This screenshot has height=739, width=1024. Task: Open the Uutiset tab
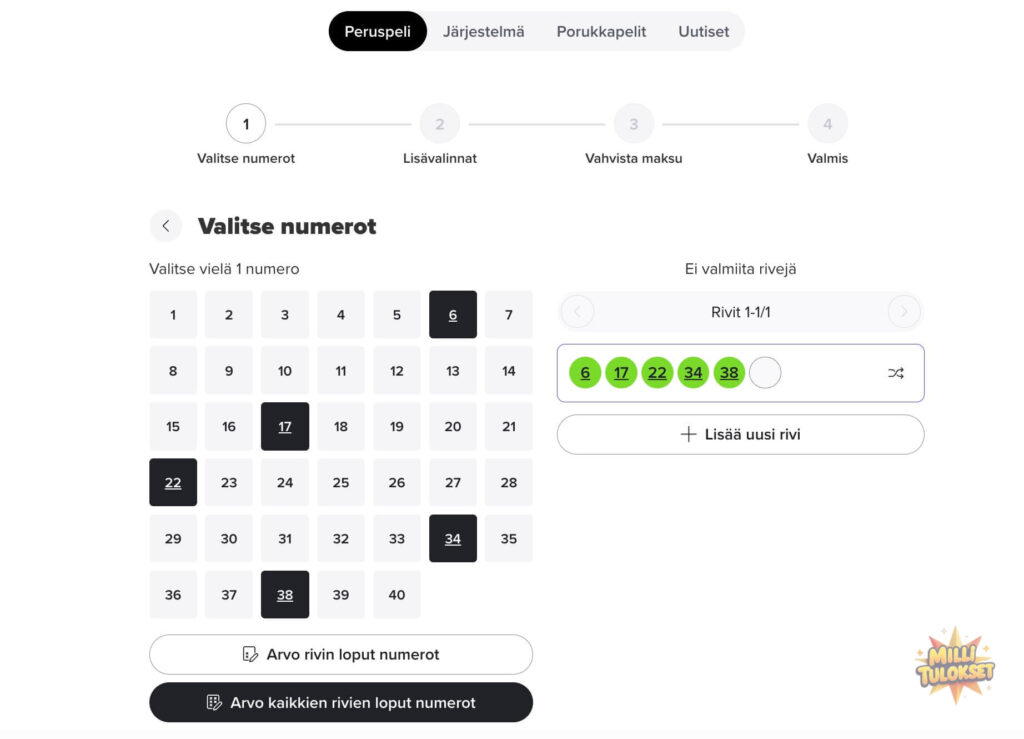[x=703, y=31]
